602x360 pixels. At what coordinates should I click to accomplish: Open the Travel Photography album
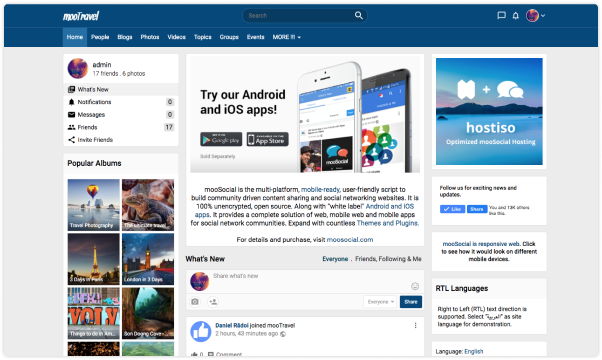click(x=94, y=205)
